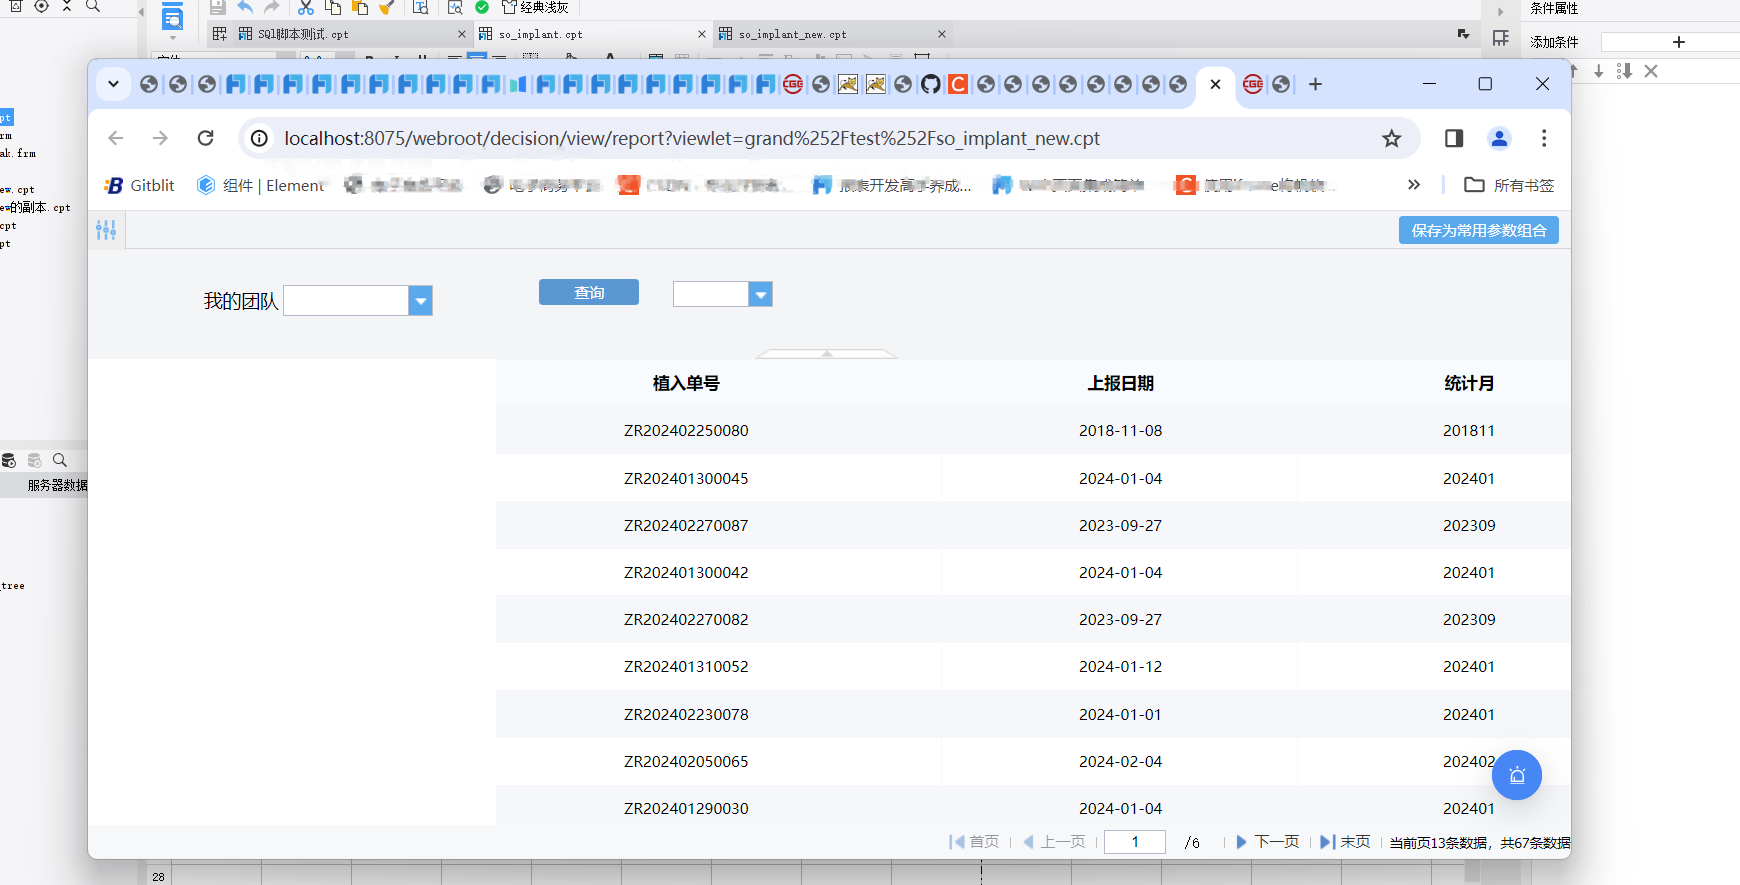Expand the 我的团队 dropdown

[421, 301]
